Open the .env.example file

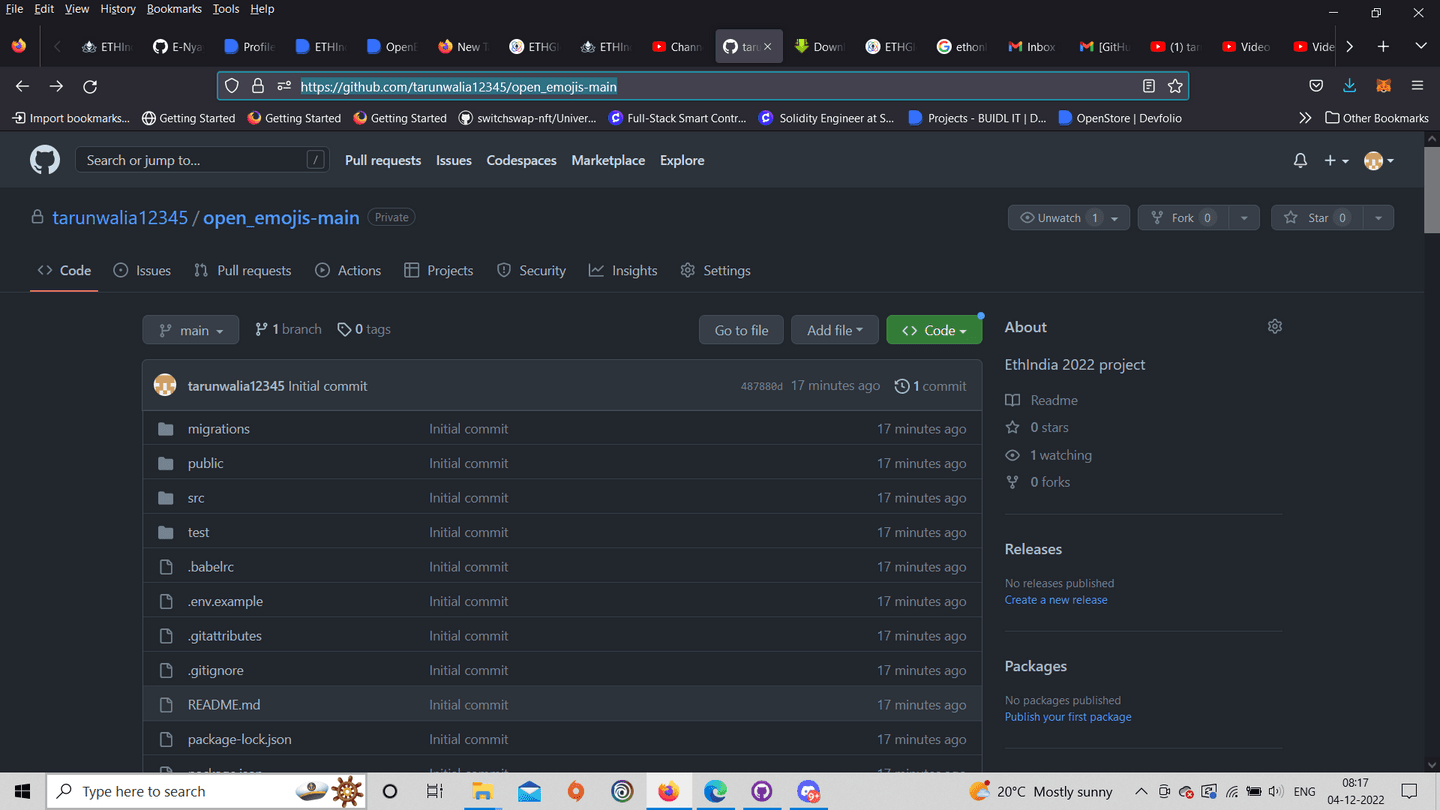coord(225,601)
